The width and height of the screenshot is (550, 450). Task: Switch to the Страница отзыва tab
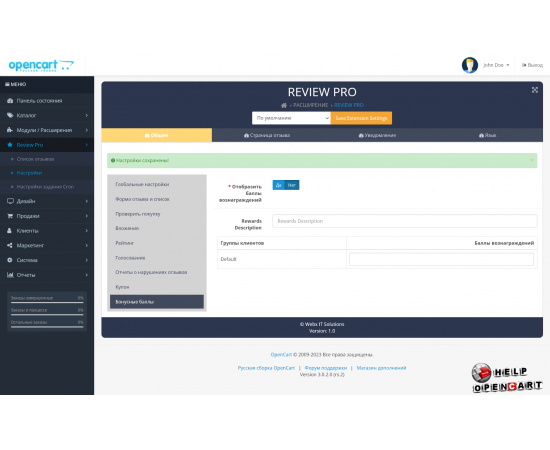[267, 135]
